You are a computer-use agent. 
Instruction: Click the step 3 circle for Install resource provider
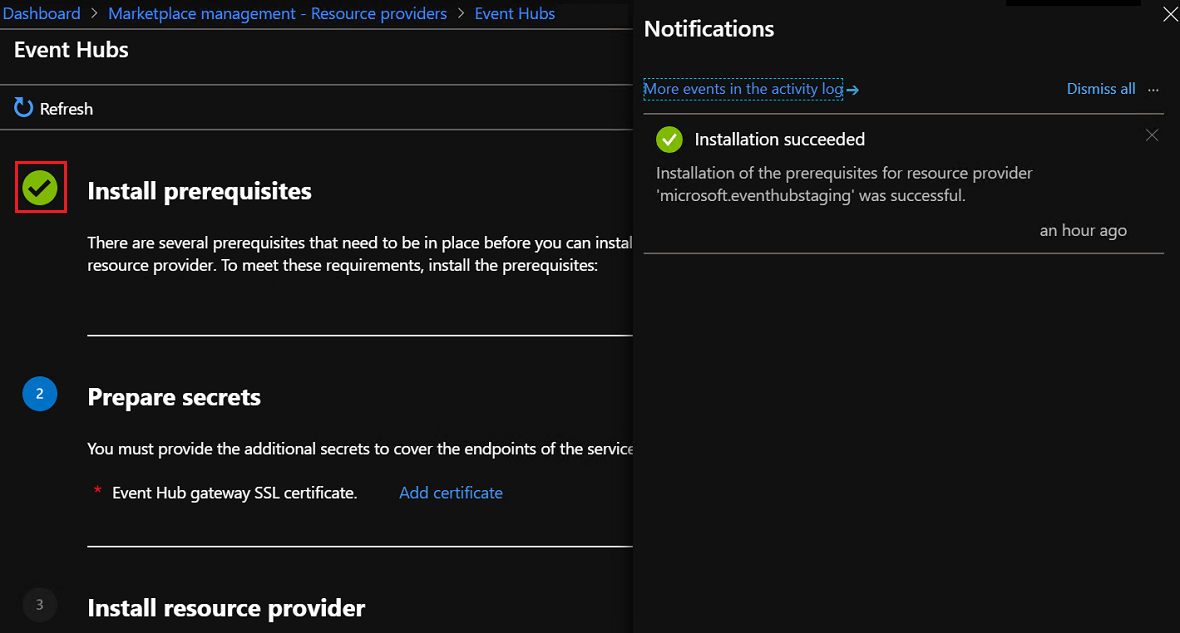pos(40,605)
